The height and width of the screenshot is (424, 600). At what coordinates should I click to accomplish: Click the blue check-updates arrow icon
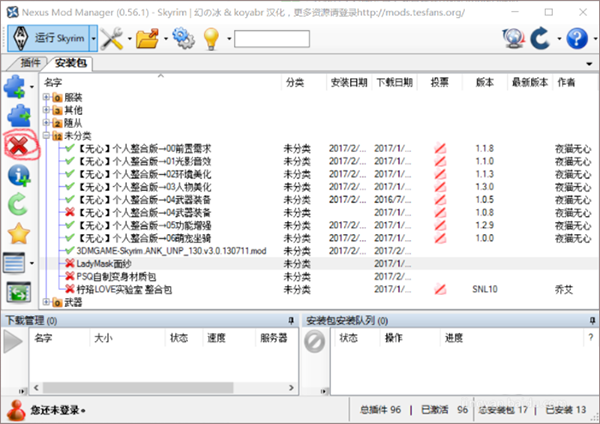(x=540, y=38)
